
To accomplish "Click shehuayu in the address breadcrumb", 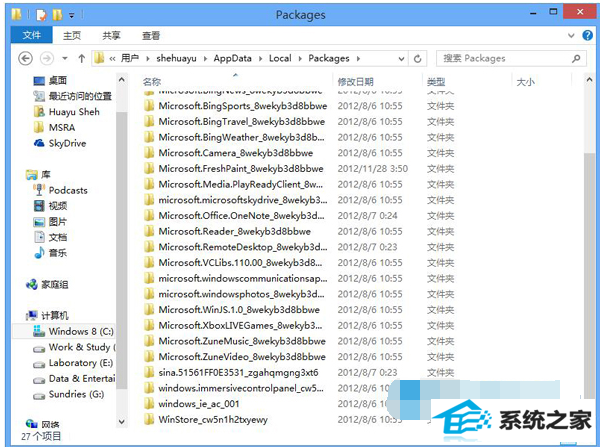I will point(176,59).
